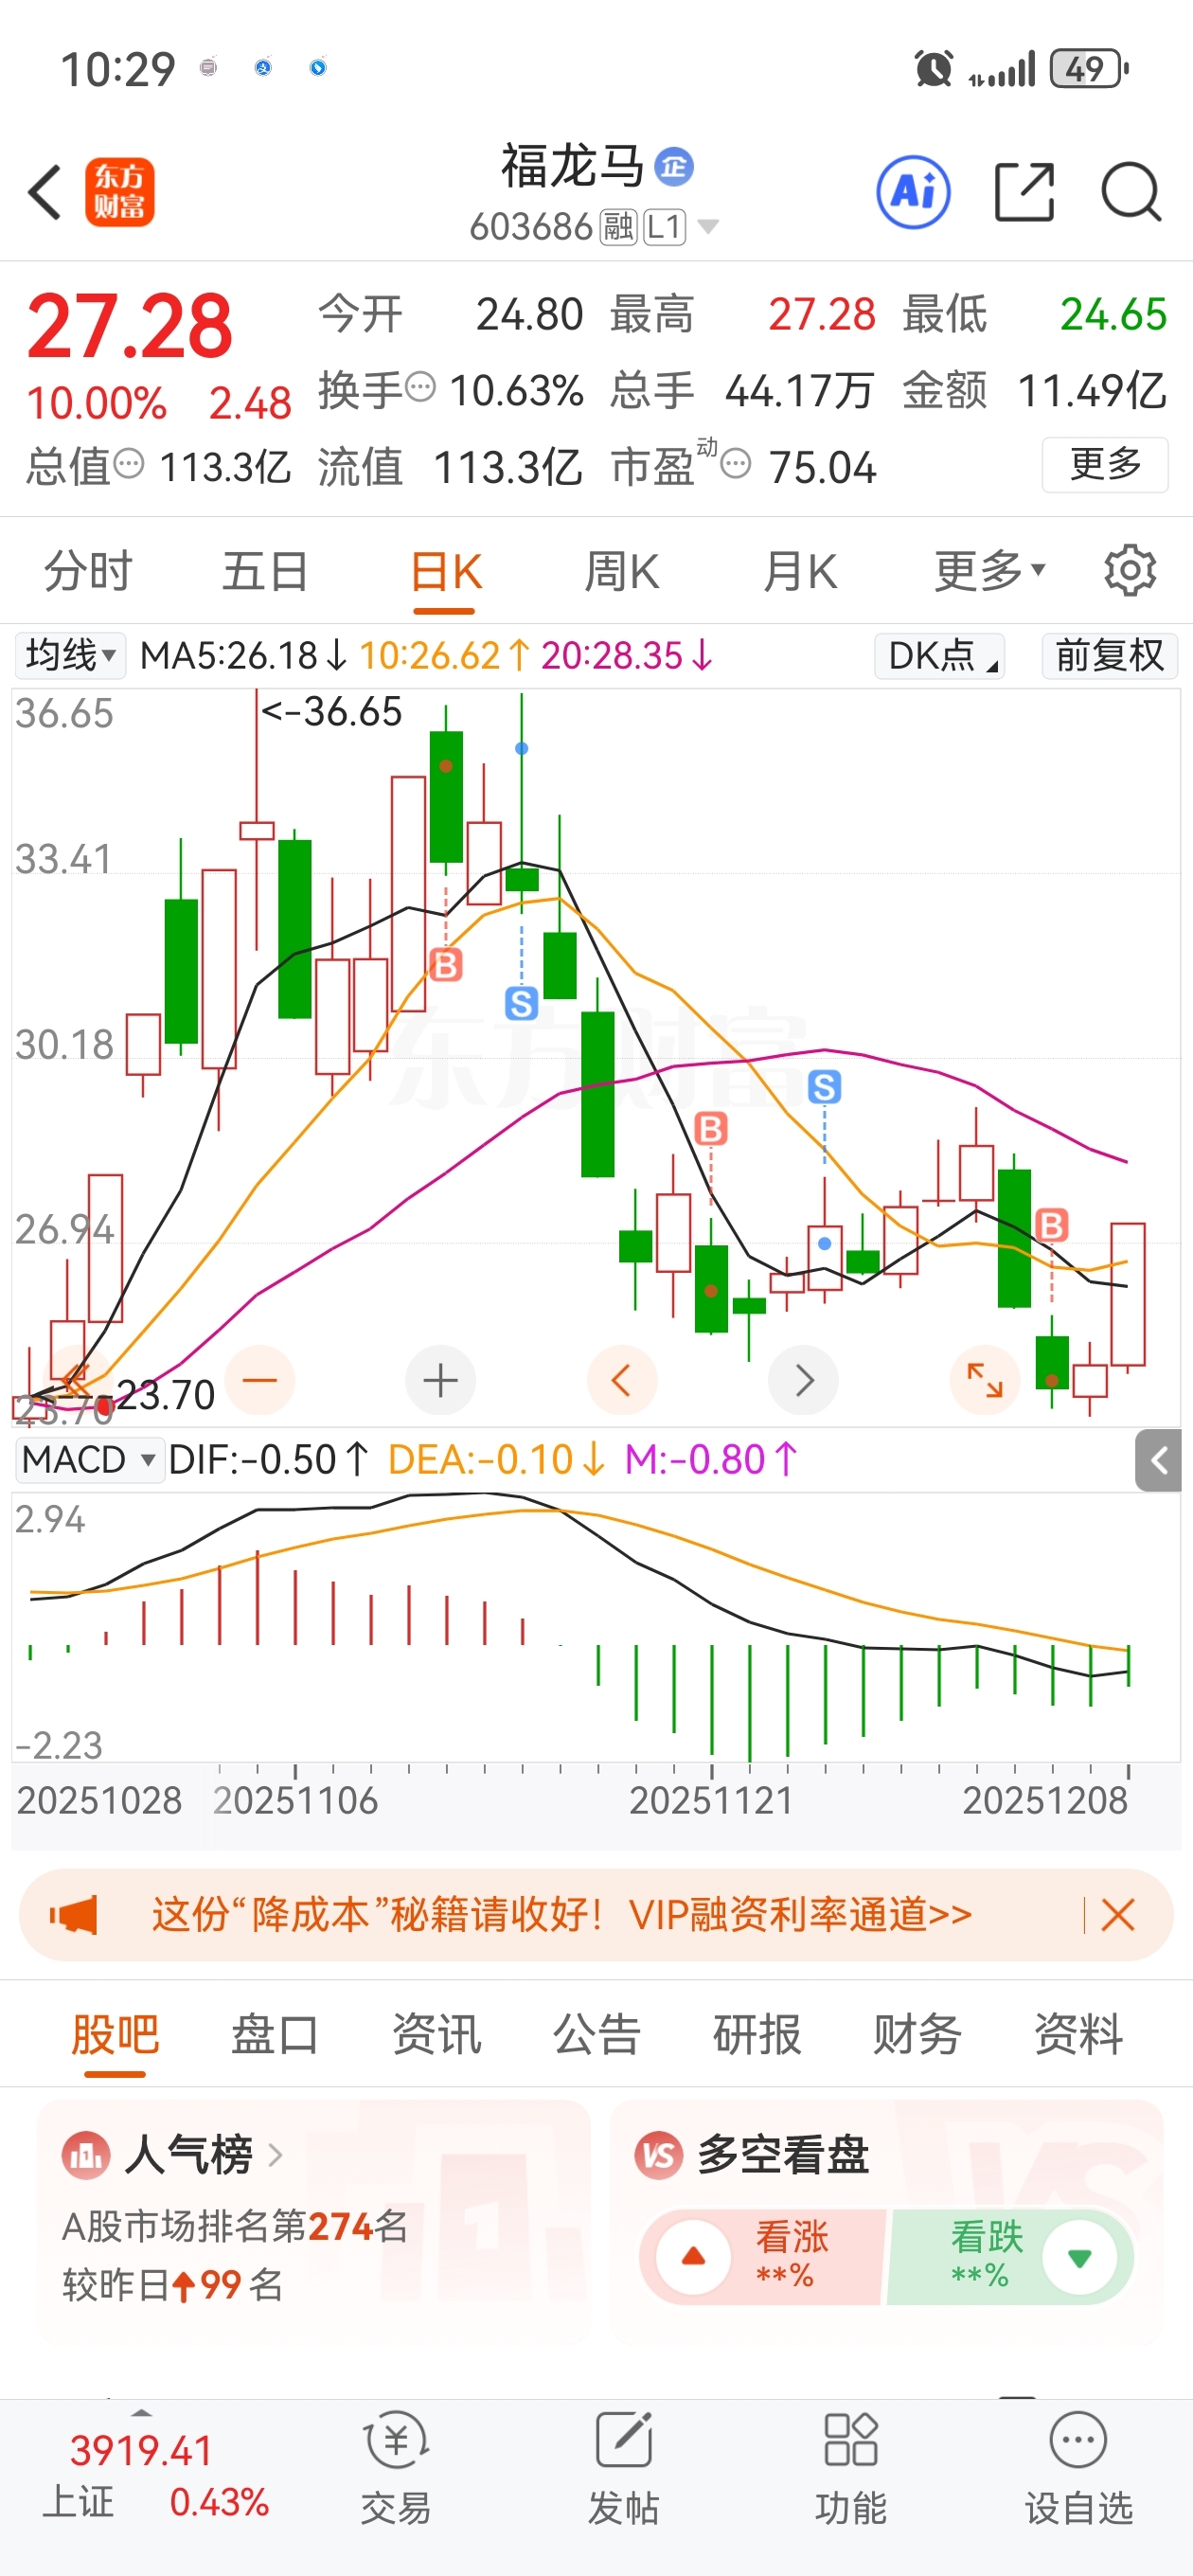This screenshot has width=1193, height=2576.
Task: Expand 更多 chart period dropdown
Action: point(990,571)
